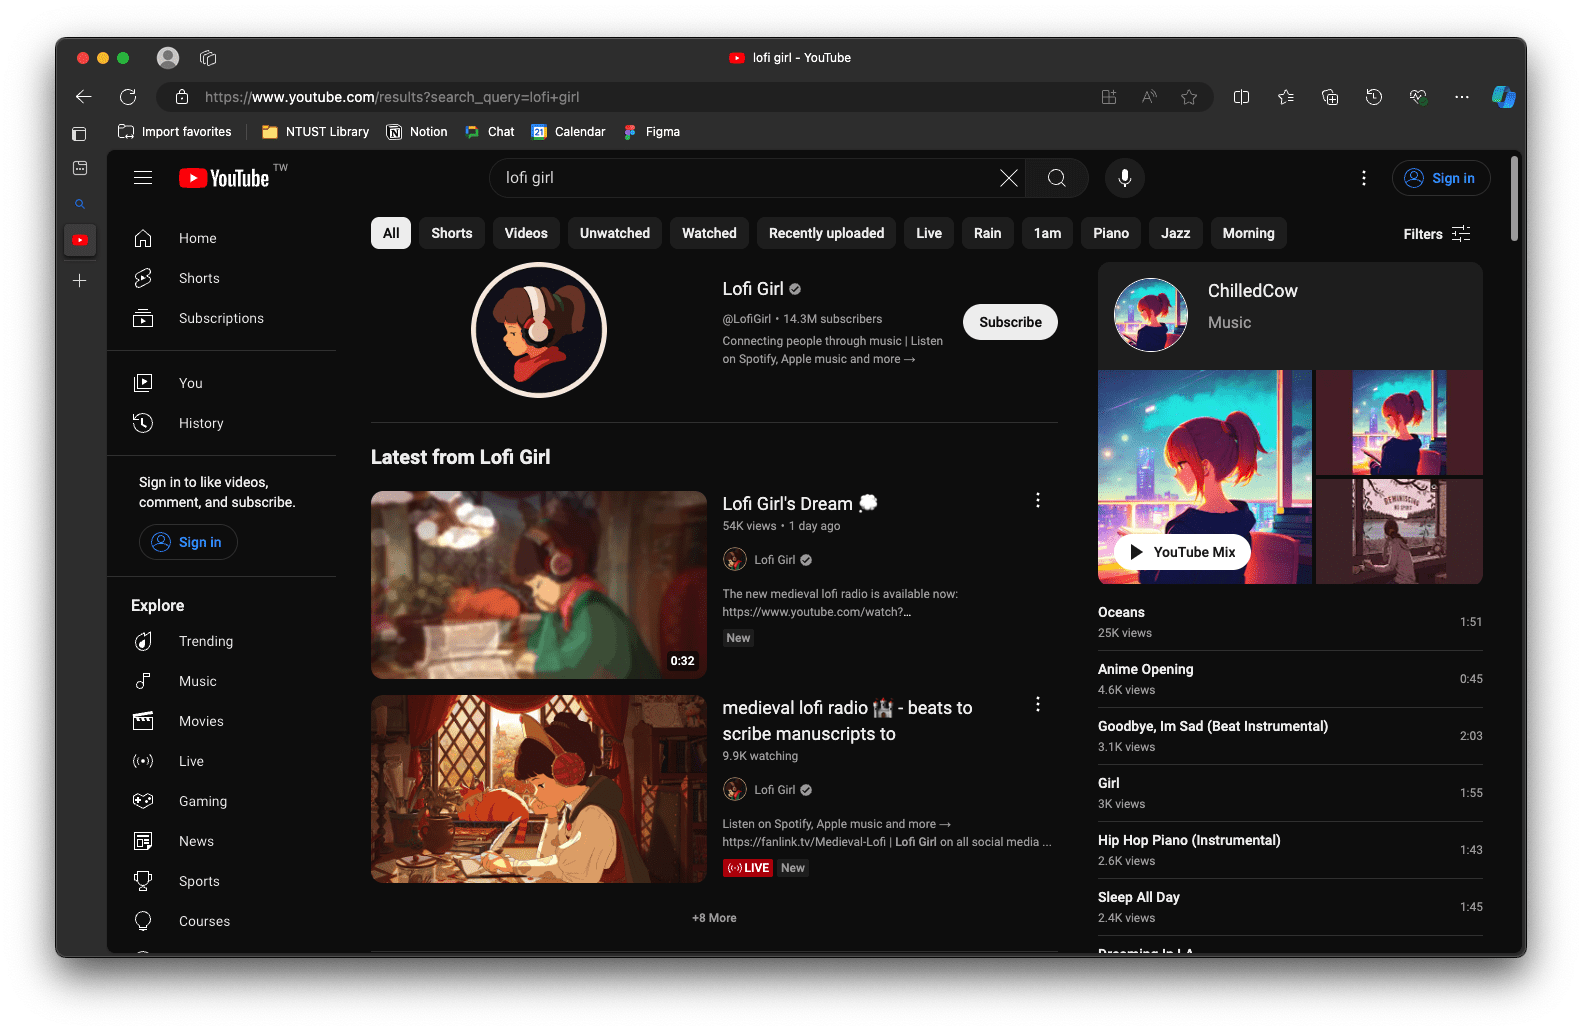Open the apps grid icon in address bar

(1109, 97)
